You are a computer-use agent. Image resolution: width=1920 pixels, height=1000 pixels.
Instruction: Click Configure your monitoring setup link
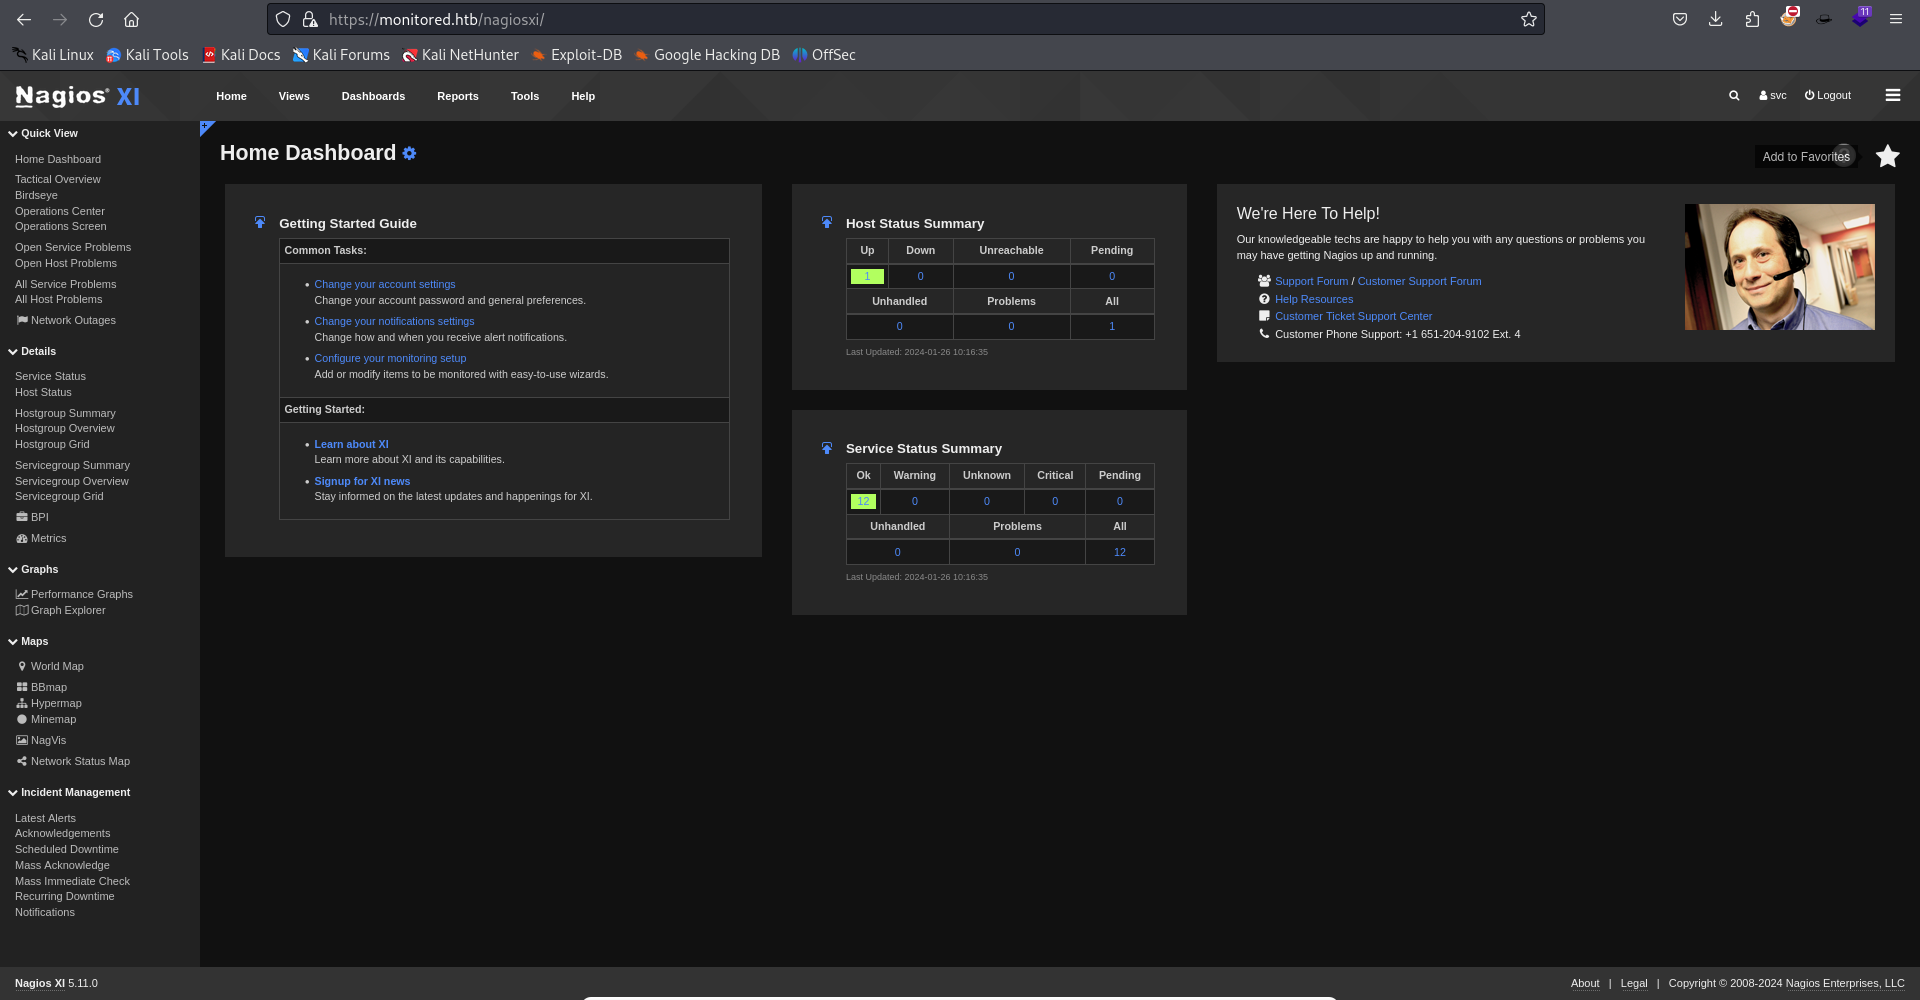click(x=390, y=358)
